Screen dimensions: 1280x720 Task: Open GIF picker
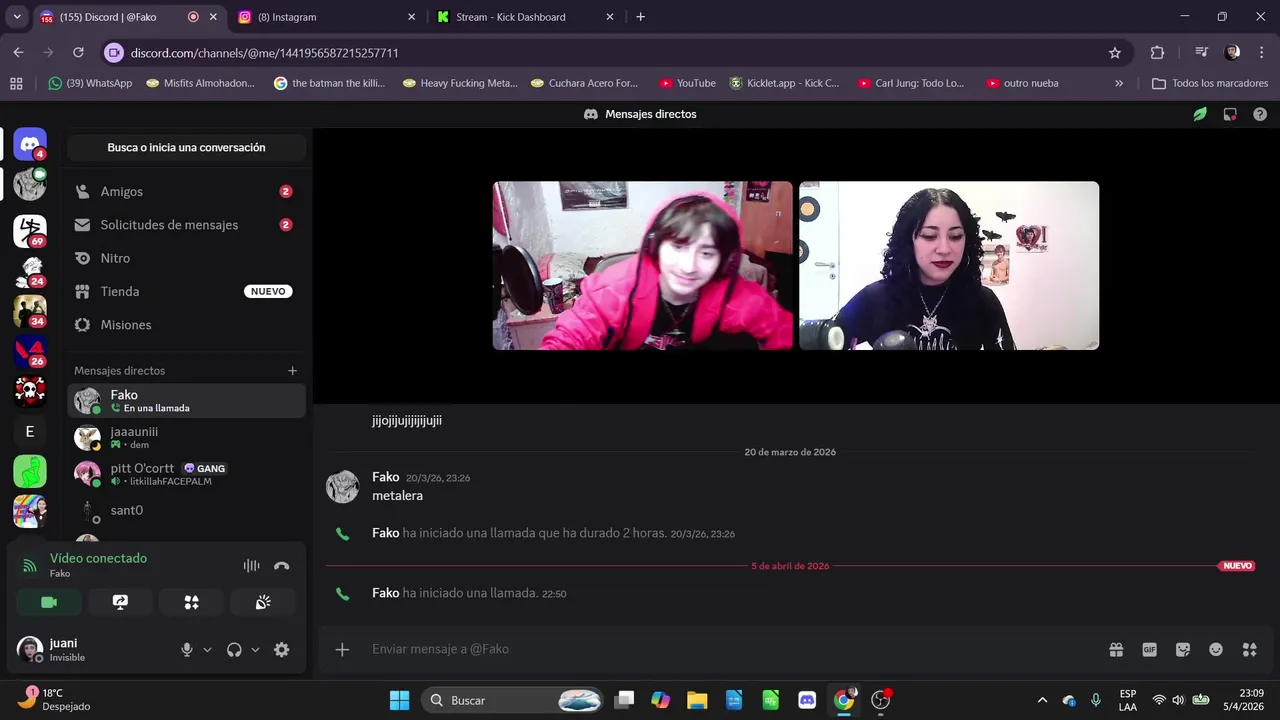(1150, 650)
